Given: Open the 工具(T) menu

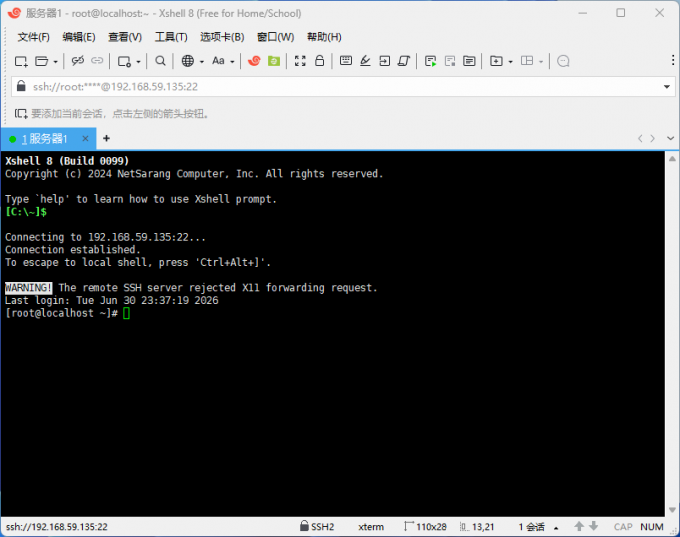Looking at the screenshot, I should point(171,37).
